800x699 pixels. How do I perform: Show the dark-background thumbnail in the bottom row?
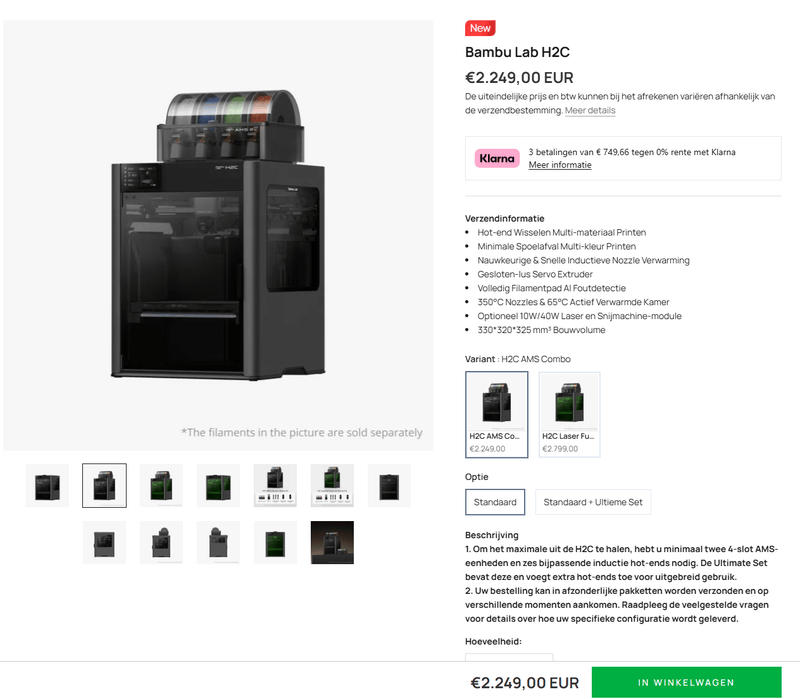coord(332,542)
